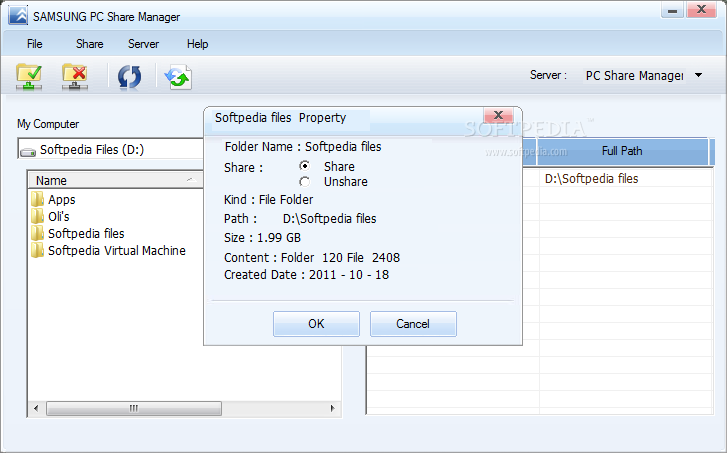Click the scrollbar right arrow
Viewport: 727px width, 453px height.
332,408
